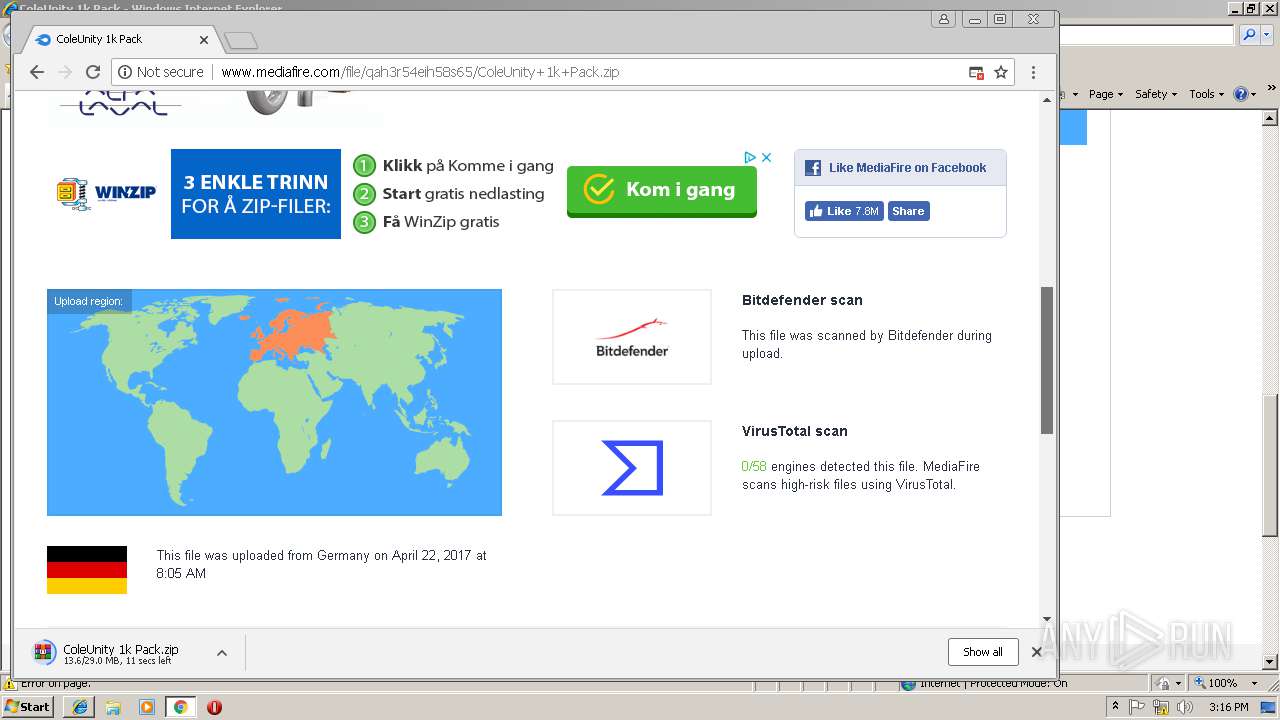The image size is (1280, 720).
Task: Bookmark this page with the star icon
Action: click(1000, 72)
